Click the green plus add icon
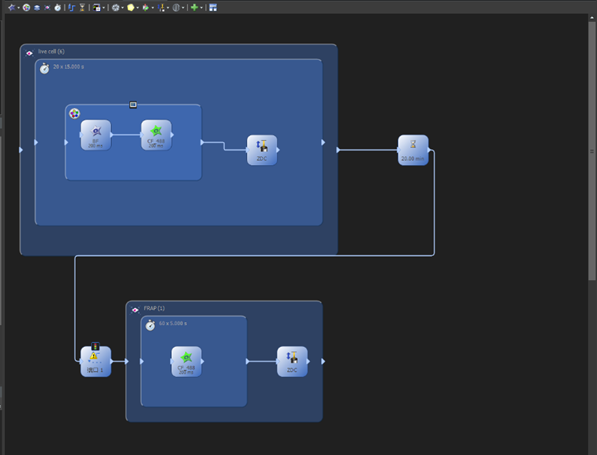The height and width of the screenshot is (455, 597). point(194,7)
